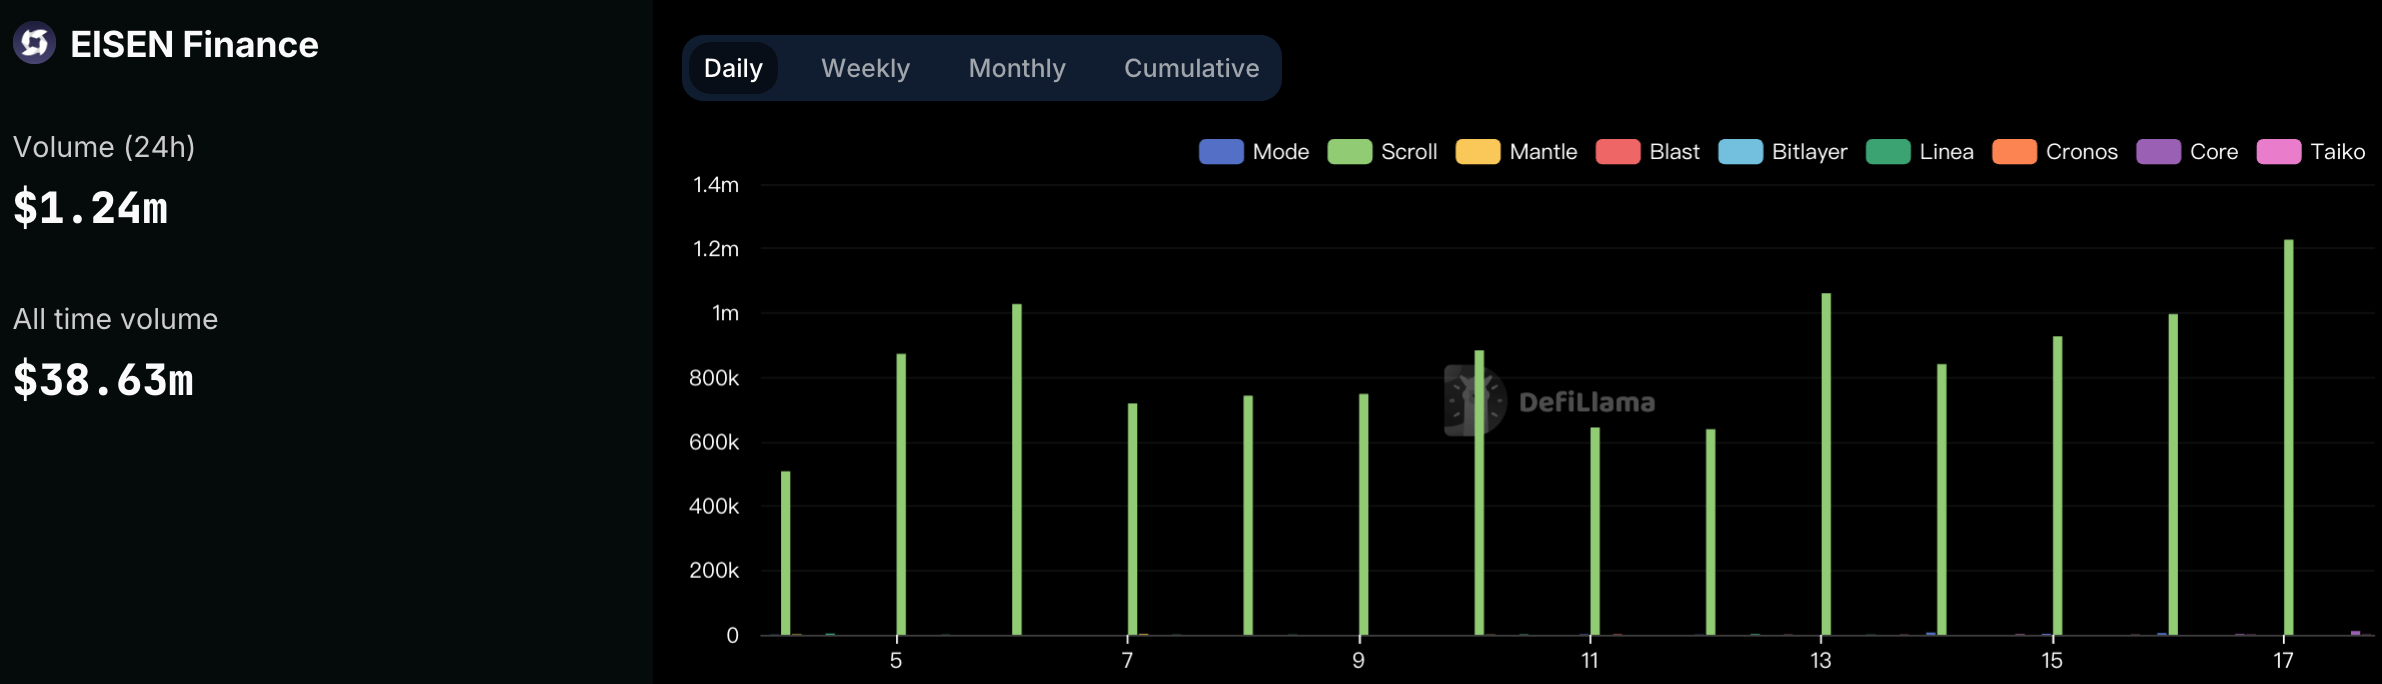Select the Weekly chart view

865,68
